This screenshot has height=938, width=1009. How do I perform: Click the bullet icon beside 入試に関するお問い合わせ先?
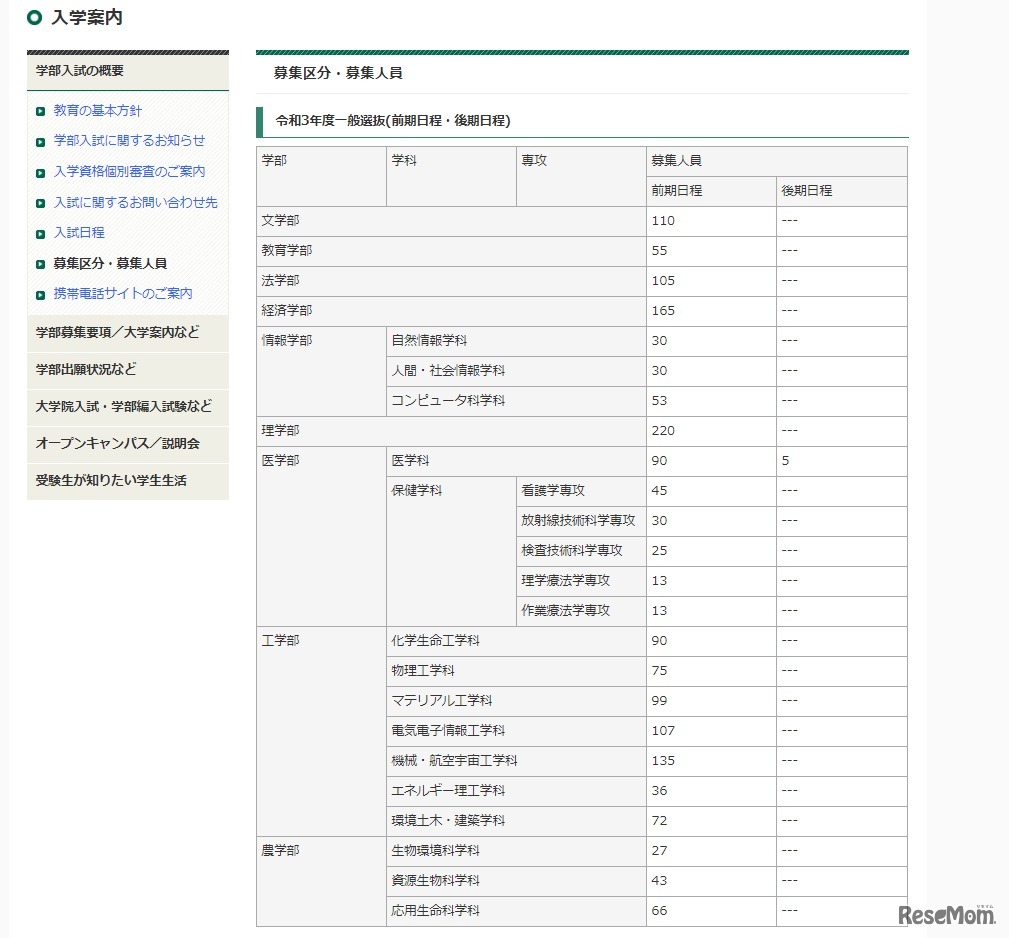tap(41, 202)
